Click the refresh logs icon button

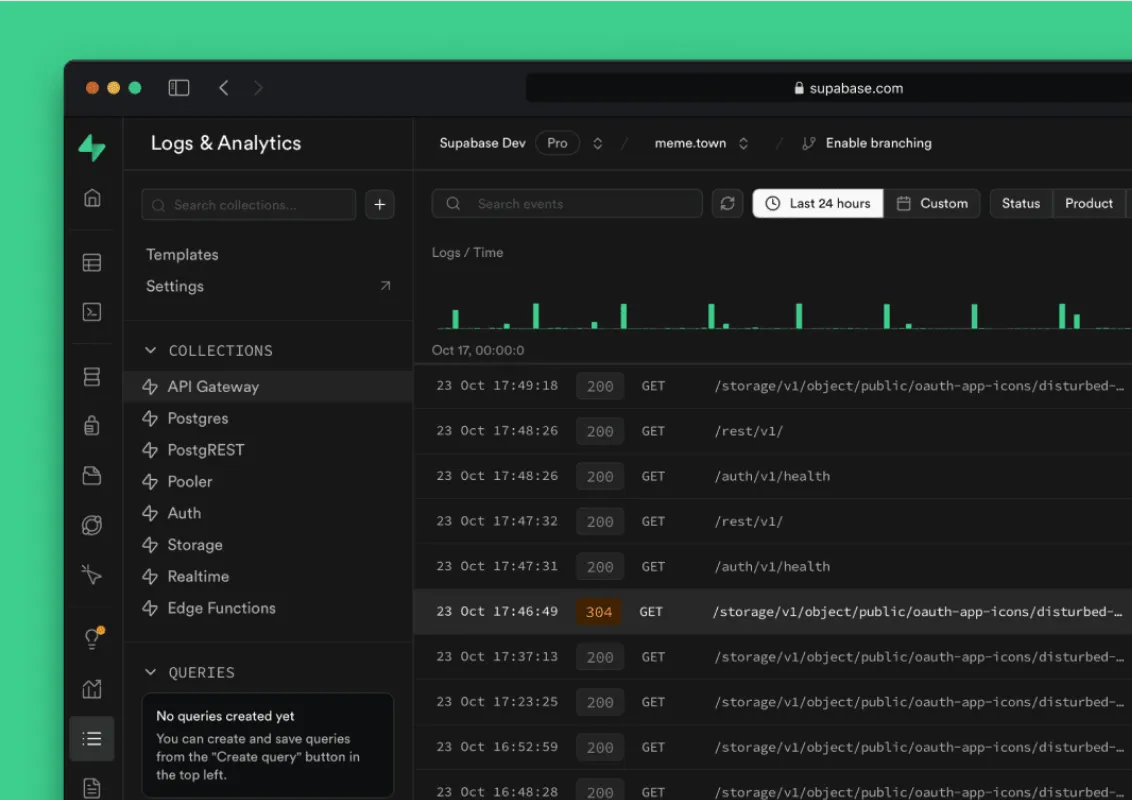point(727,204)
